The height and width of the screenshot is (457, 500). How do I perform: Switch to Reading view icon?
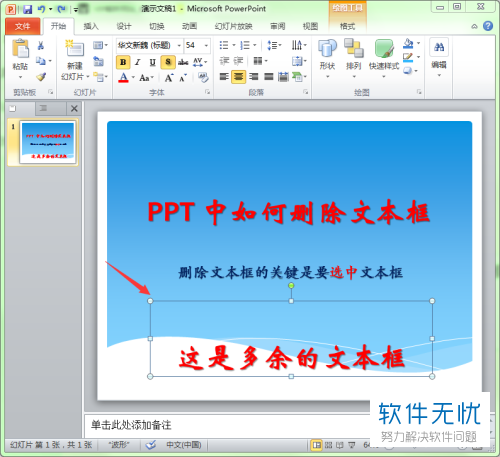click(x=340, y=445)
